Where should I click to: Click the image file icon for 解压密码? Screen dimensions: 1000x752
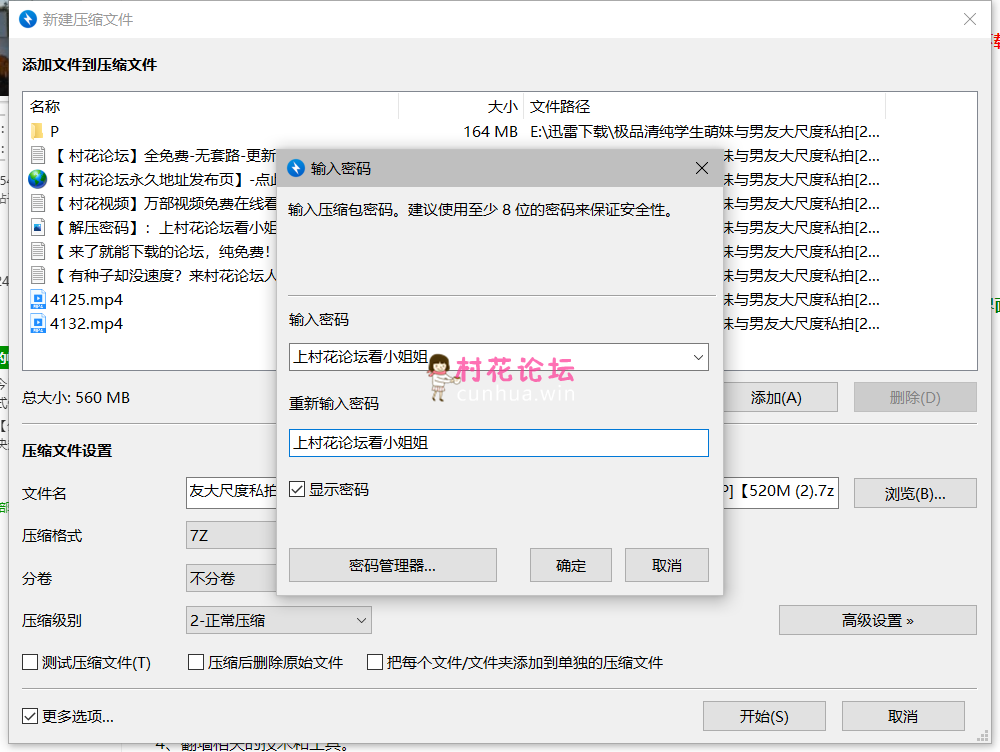click(38, 227)
